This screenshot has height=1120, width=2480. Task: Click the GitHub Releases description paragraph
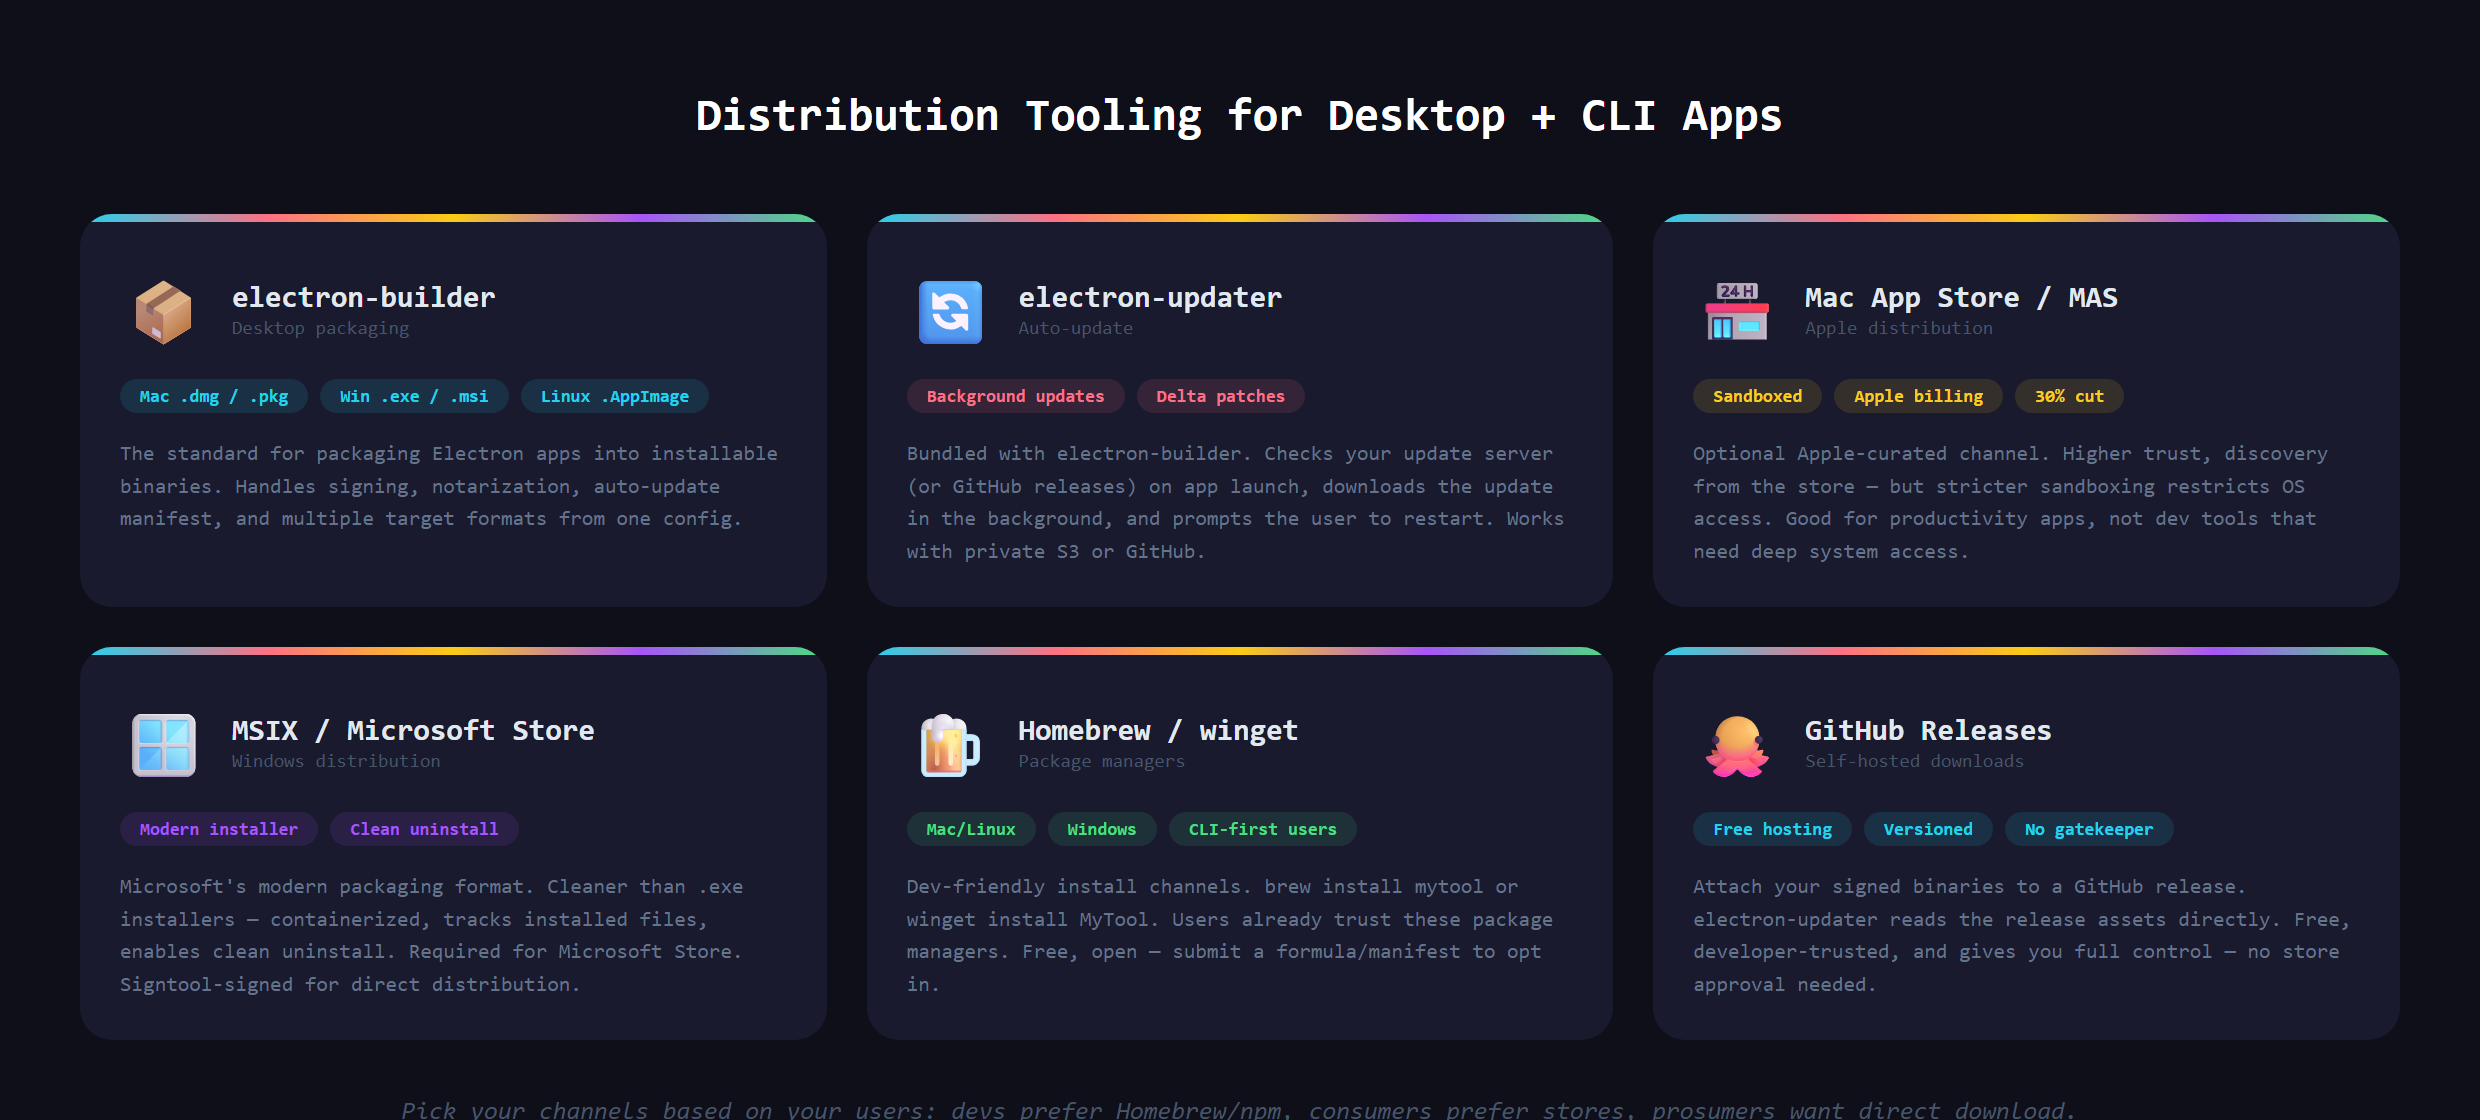click(x=2021, y=935)
